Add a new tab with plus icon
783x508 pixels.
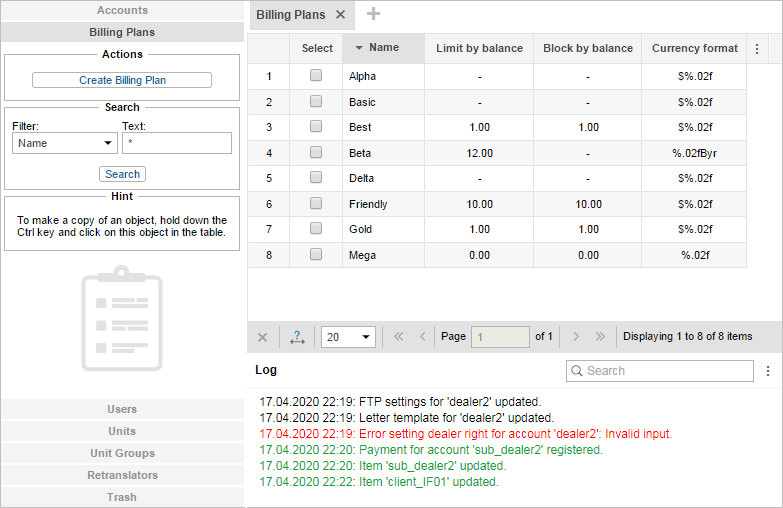click(x=373, y=14)
